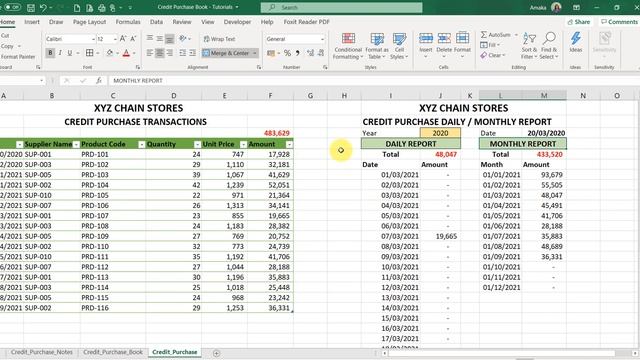Click the Insert cells icon

point(426,39)
